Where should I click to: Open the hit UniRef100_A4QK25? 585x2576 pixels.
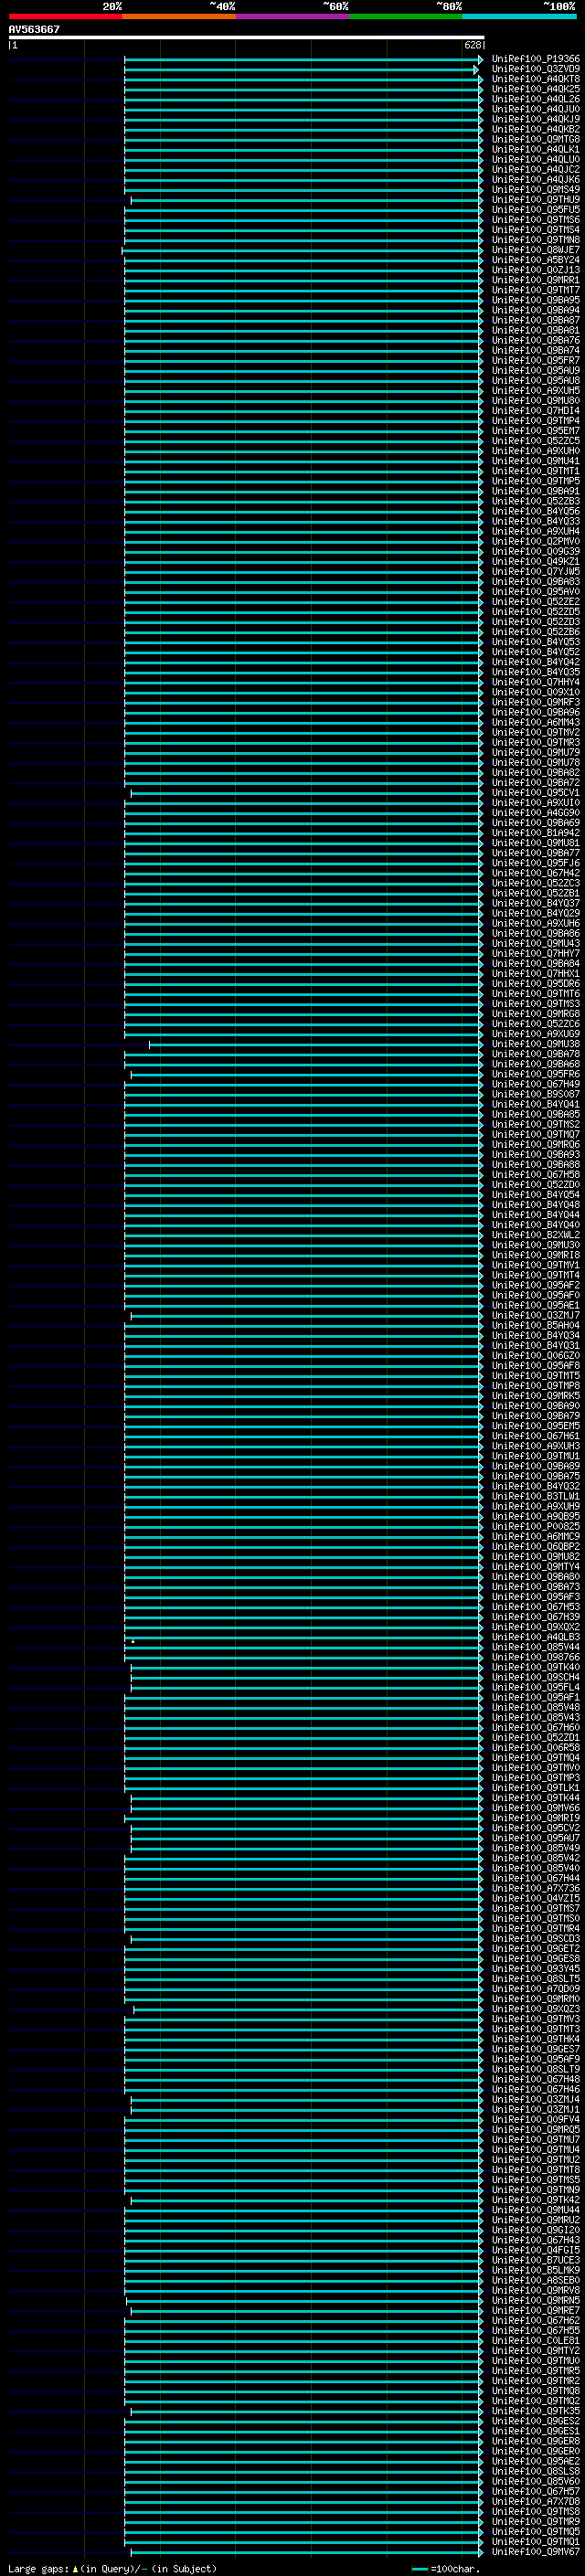tap(536, 89)
